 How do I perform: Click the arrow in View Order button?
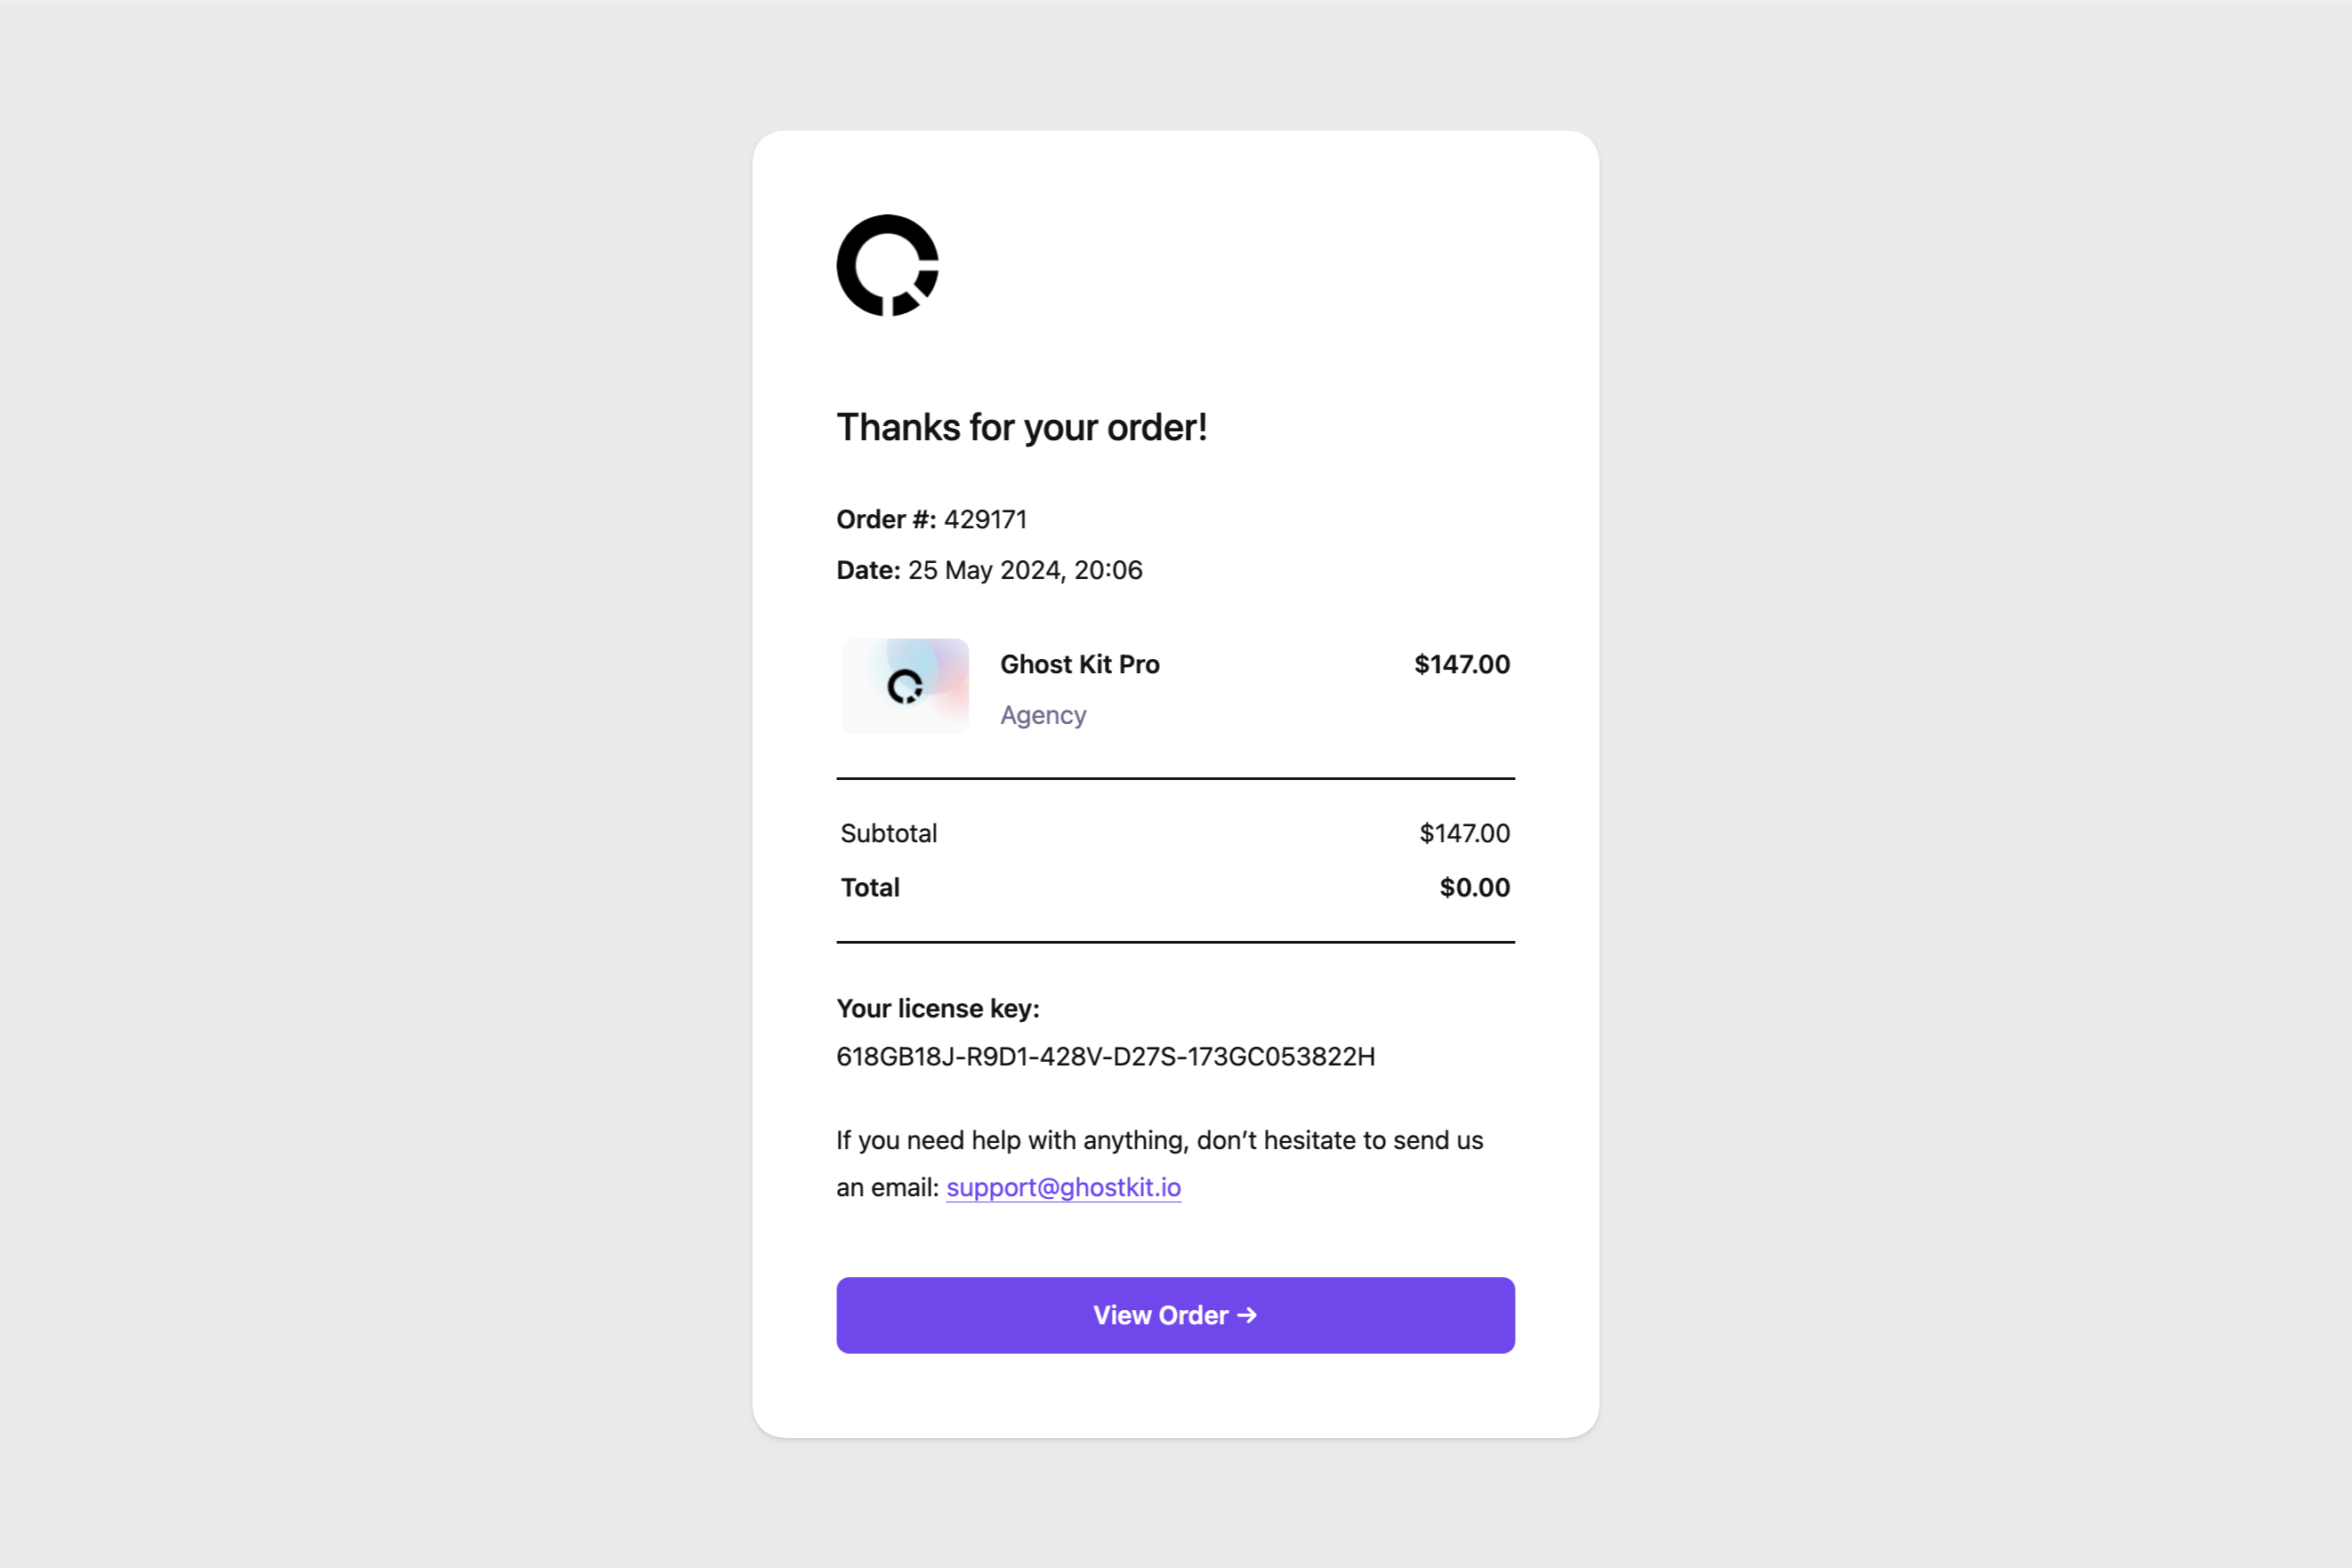[1247, 1315]
